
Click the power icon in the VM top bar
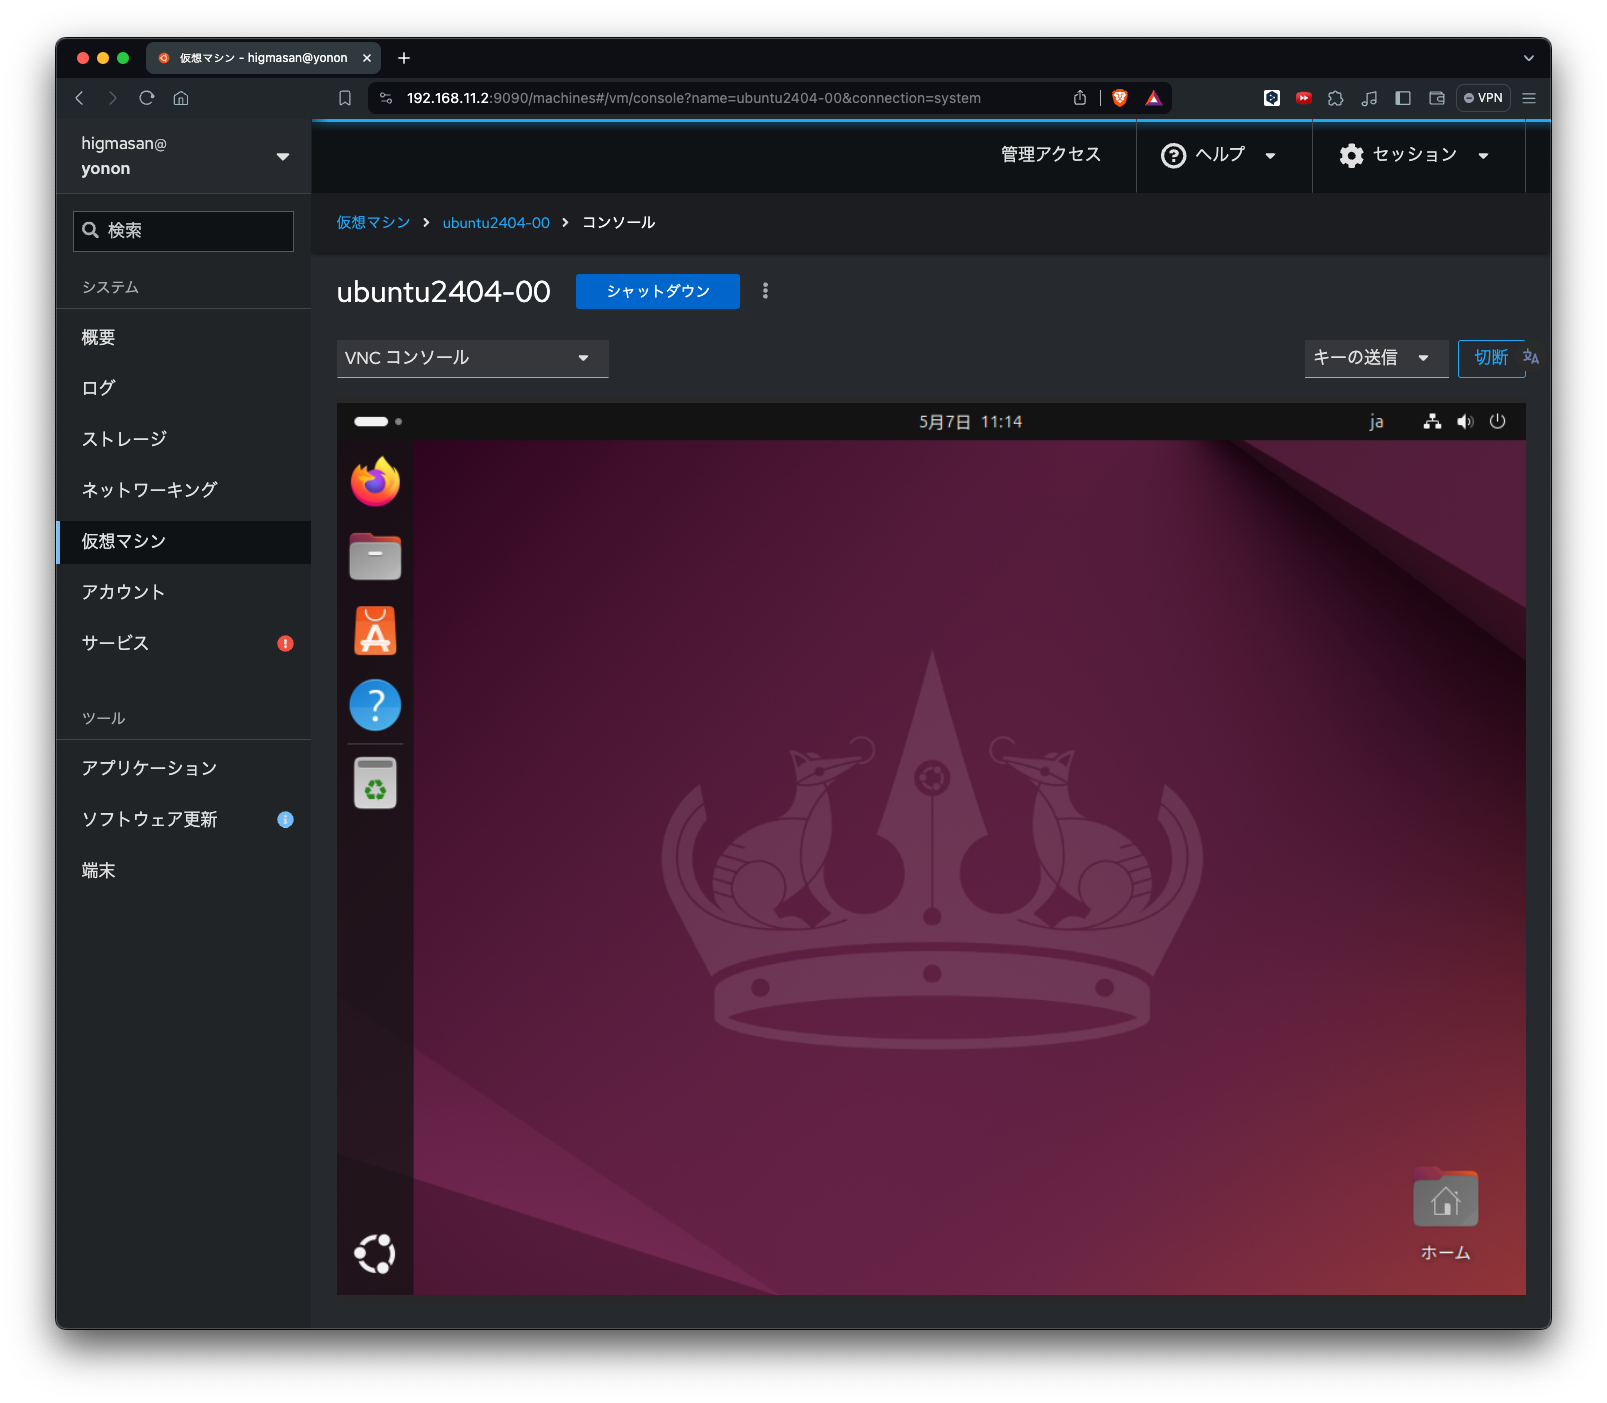coord(1497,421)
